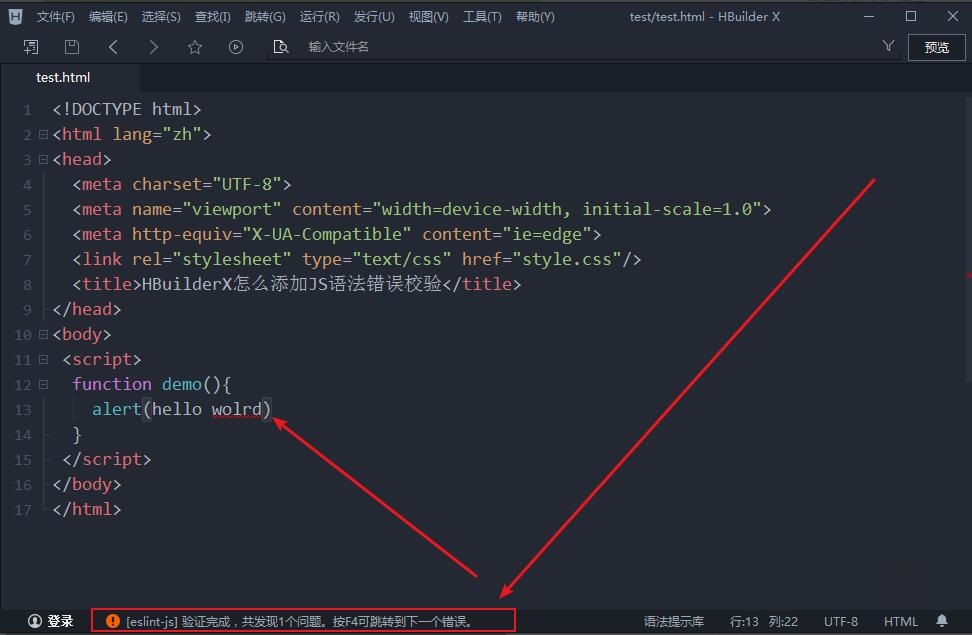The width and height of the screenshot is (972, 635).
Task: Click the file search magnifier icon
Action: click(281, 47)
